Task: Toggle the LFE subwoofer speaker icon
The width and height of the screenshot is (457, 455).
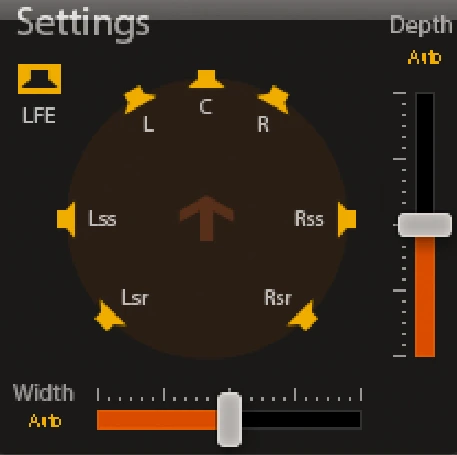Action: pyautogui.click(x=39, y=79)
